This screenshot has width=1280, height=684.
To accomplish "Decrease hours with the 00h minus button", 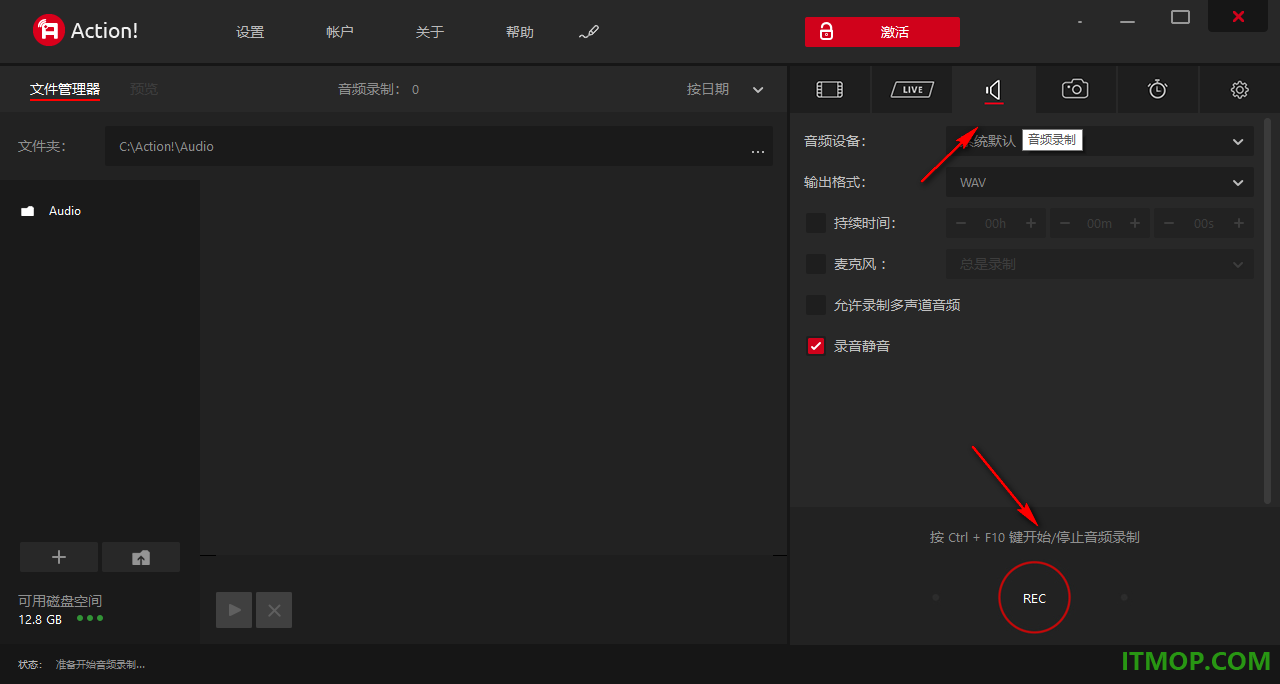I will point(961,223).
